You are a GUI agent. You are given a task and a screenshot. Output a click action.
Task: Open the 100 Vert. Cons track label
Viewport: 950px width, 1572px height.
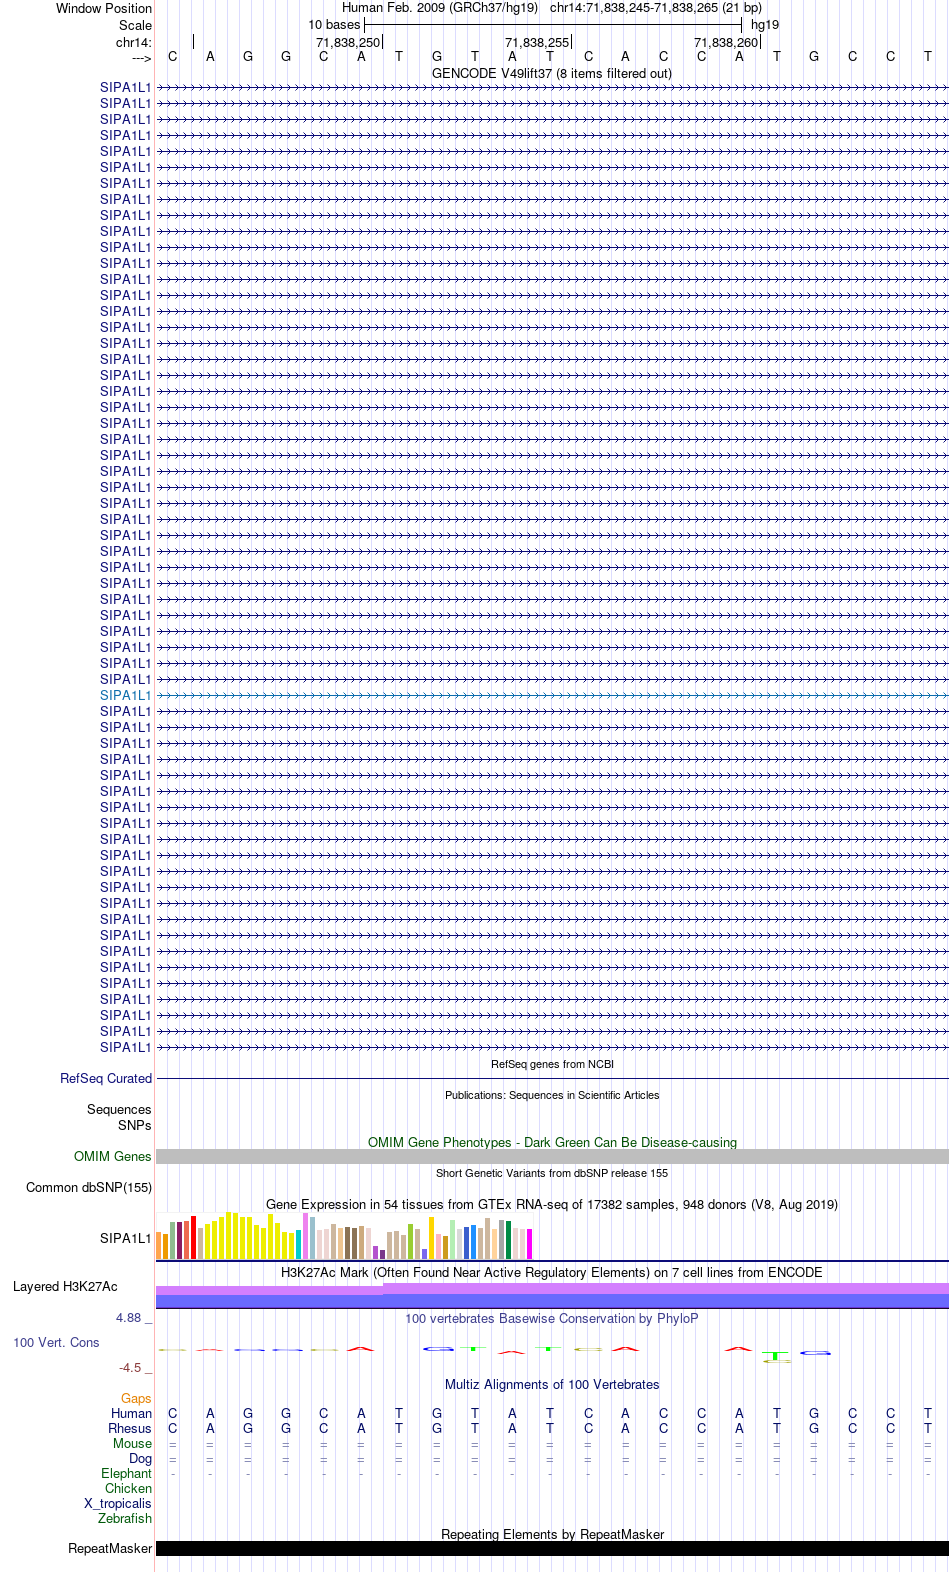[x=56, y=1342]
